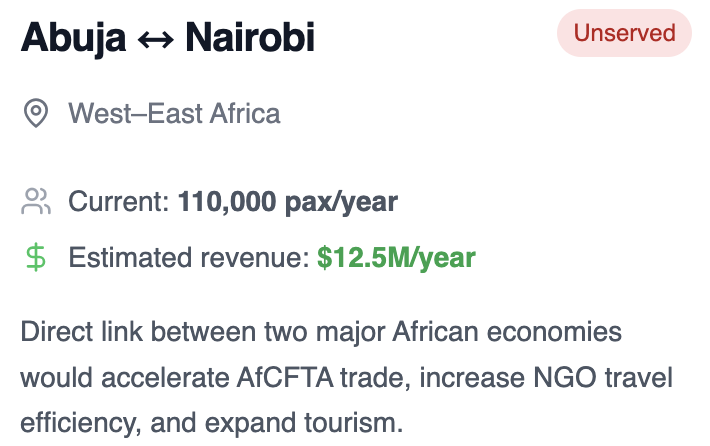
Task: Select the West–East Africa region label
Action: [174, 113]
